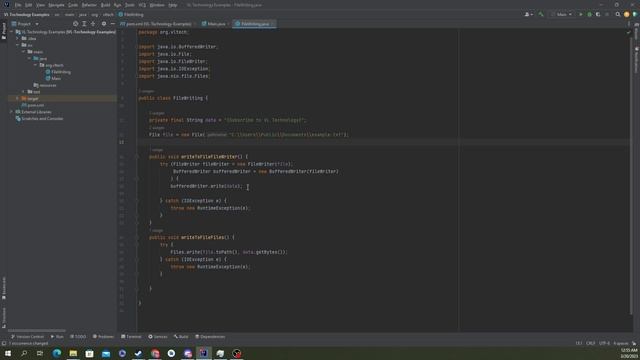Click the Run with Coverage icon
Image resolution: width=640 pixels, height=360 pixels.
pos(598,14)
